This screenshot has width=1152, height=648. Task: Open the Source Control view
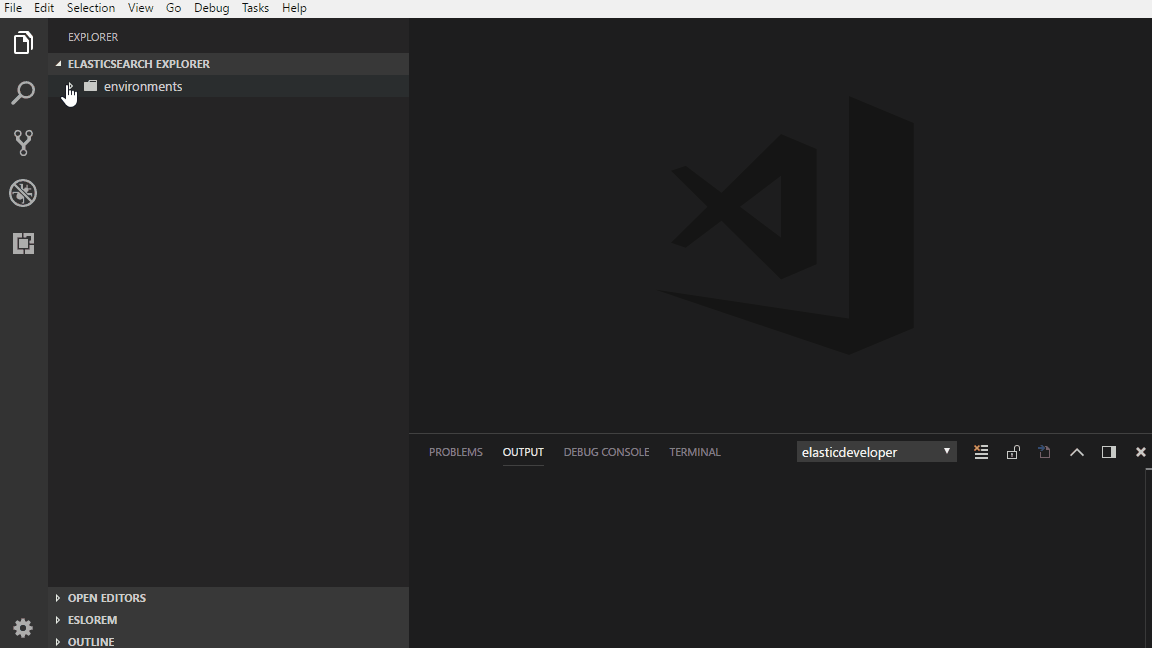[24, 143]
